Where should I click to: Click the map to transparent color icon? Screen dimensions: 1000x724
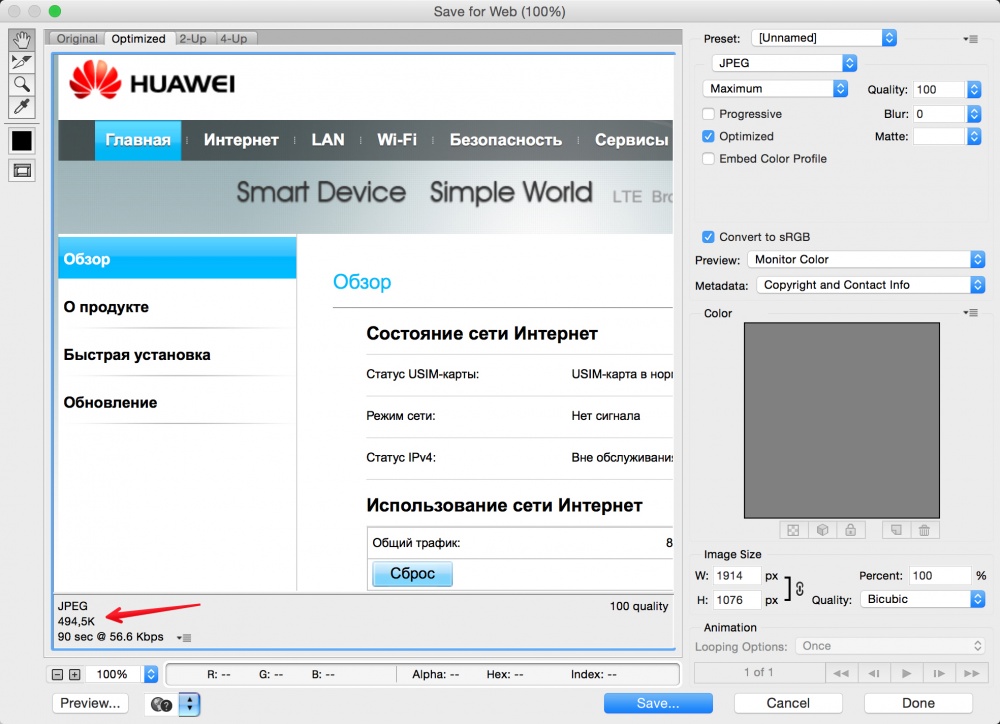[x=793, y=530]
